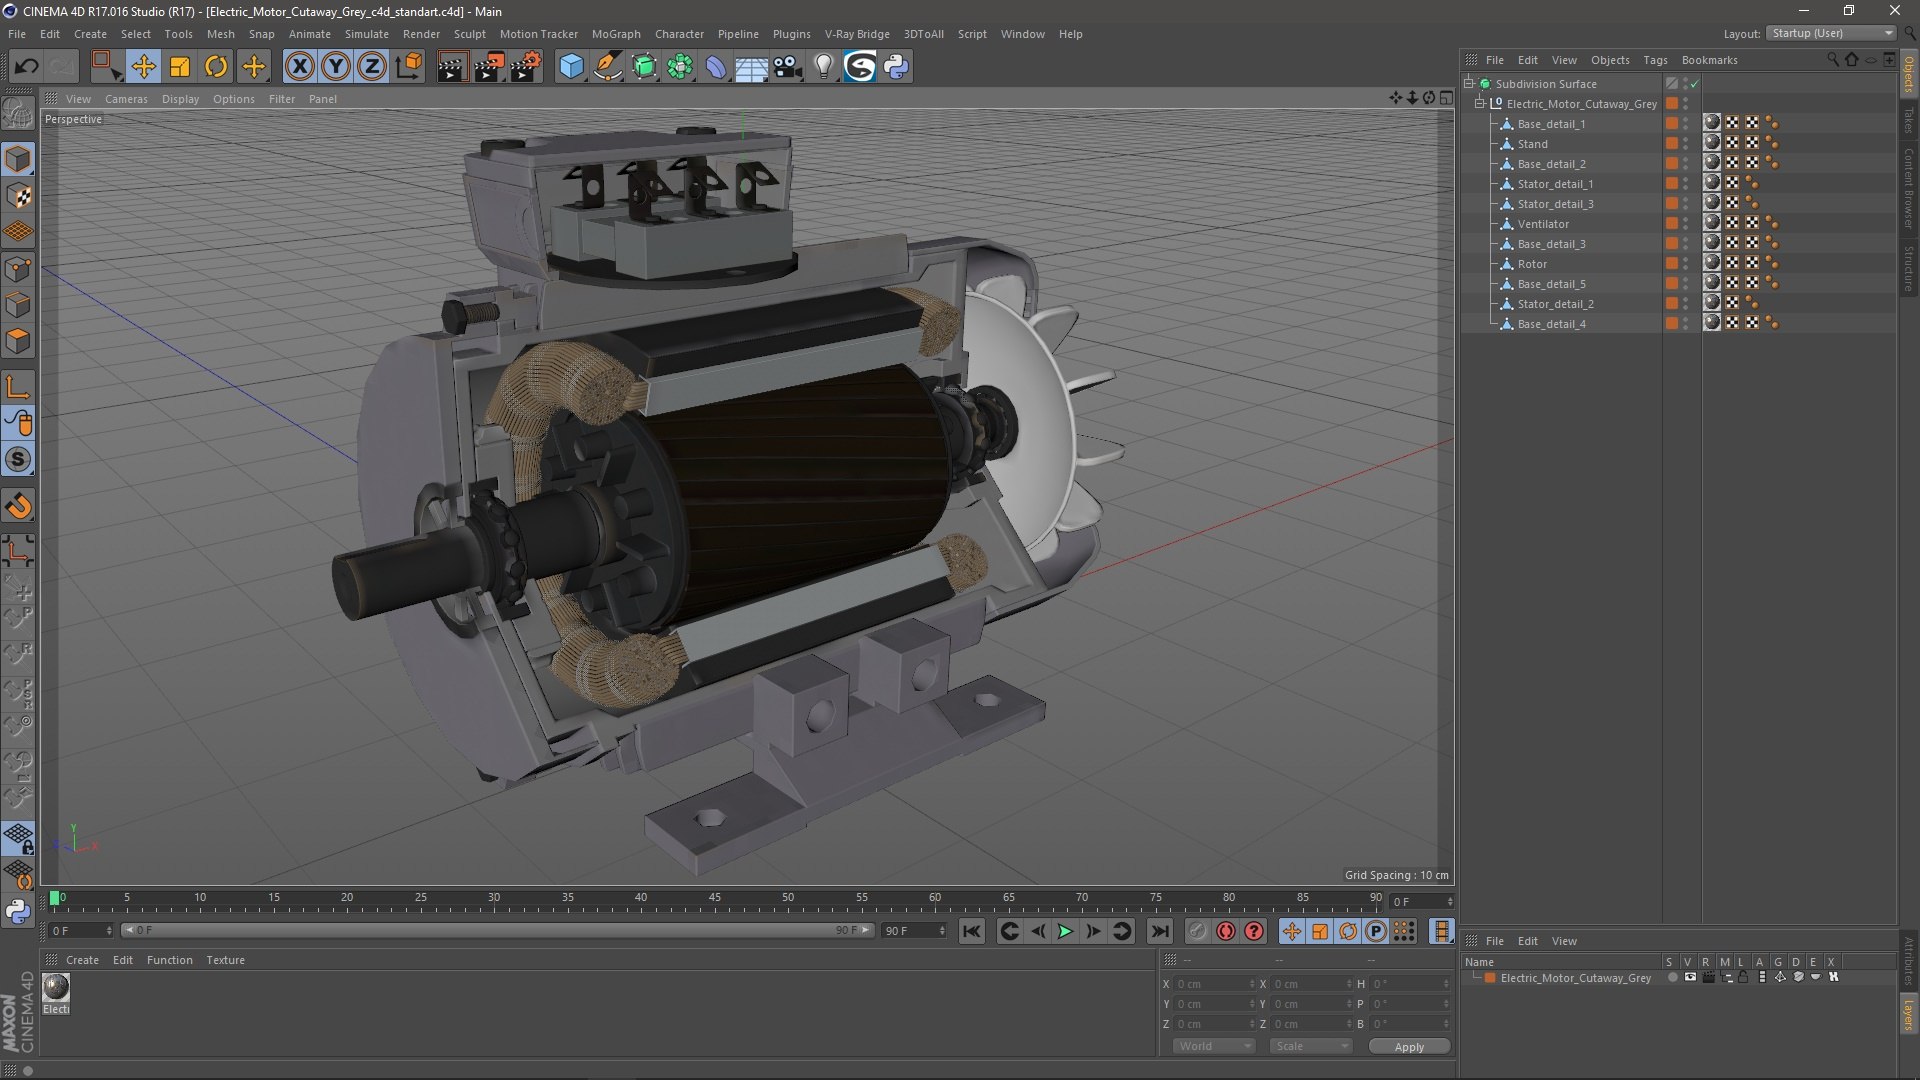Screen dimensions: 1920x1080
Task: Open the Simulate menu
Action: 367,34
